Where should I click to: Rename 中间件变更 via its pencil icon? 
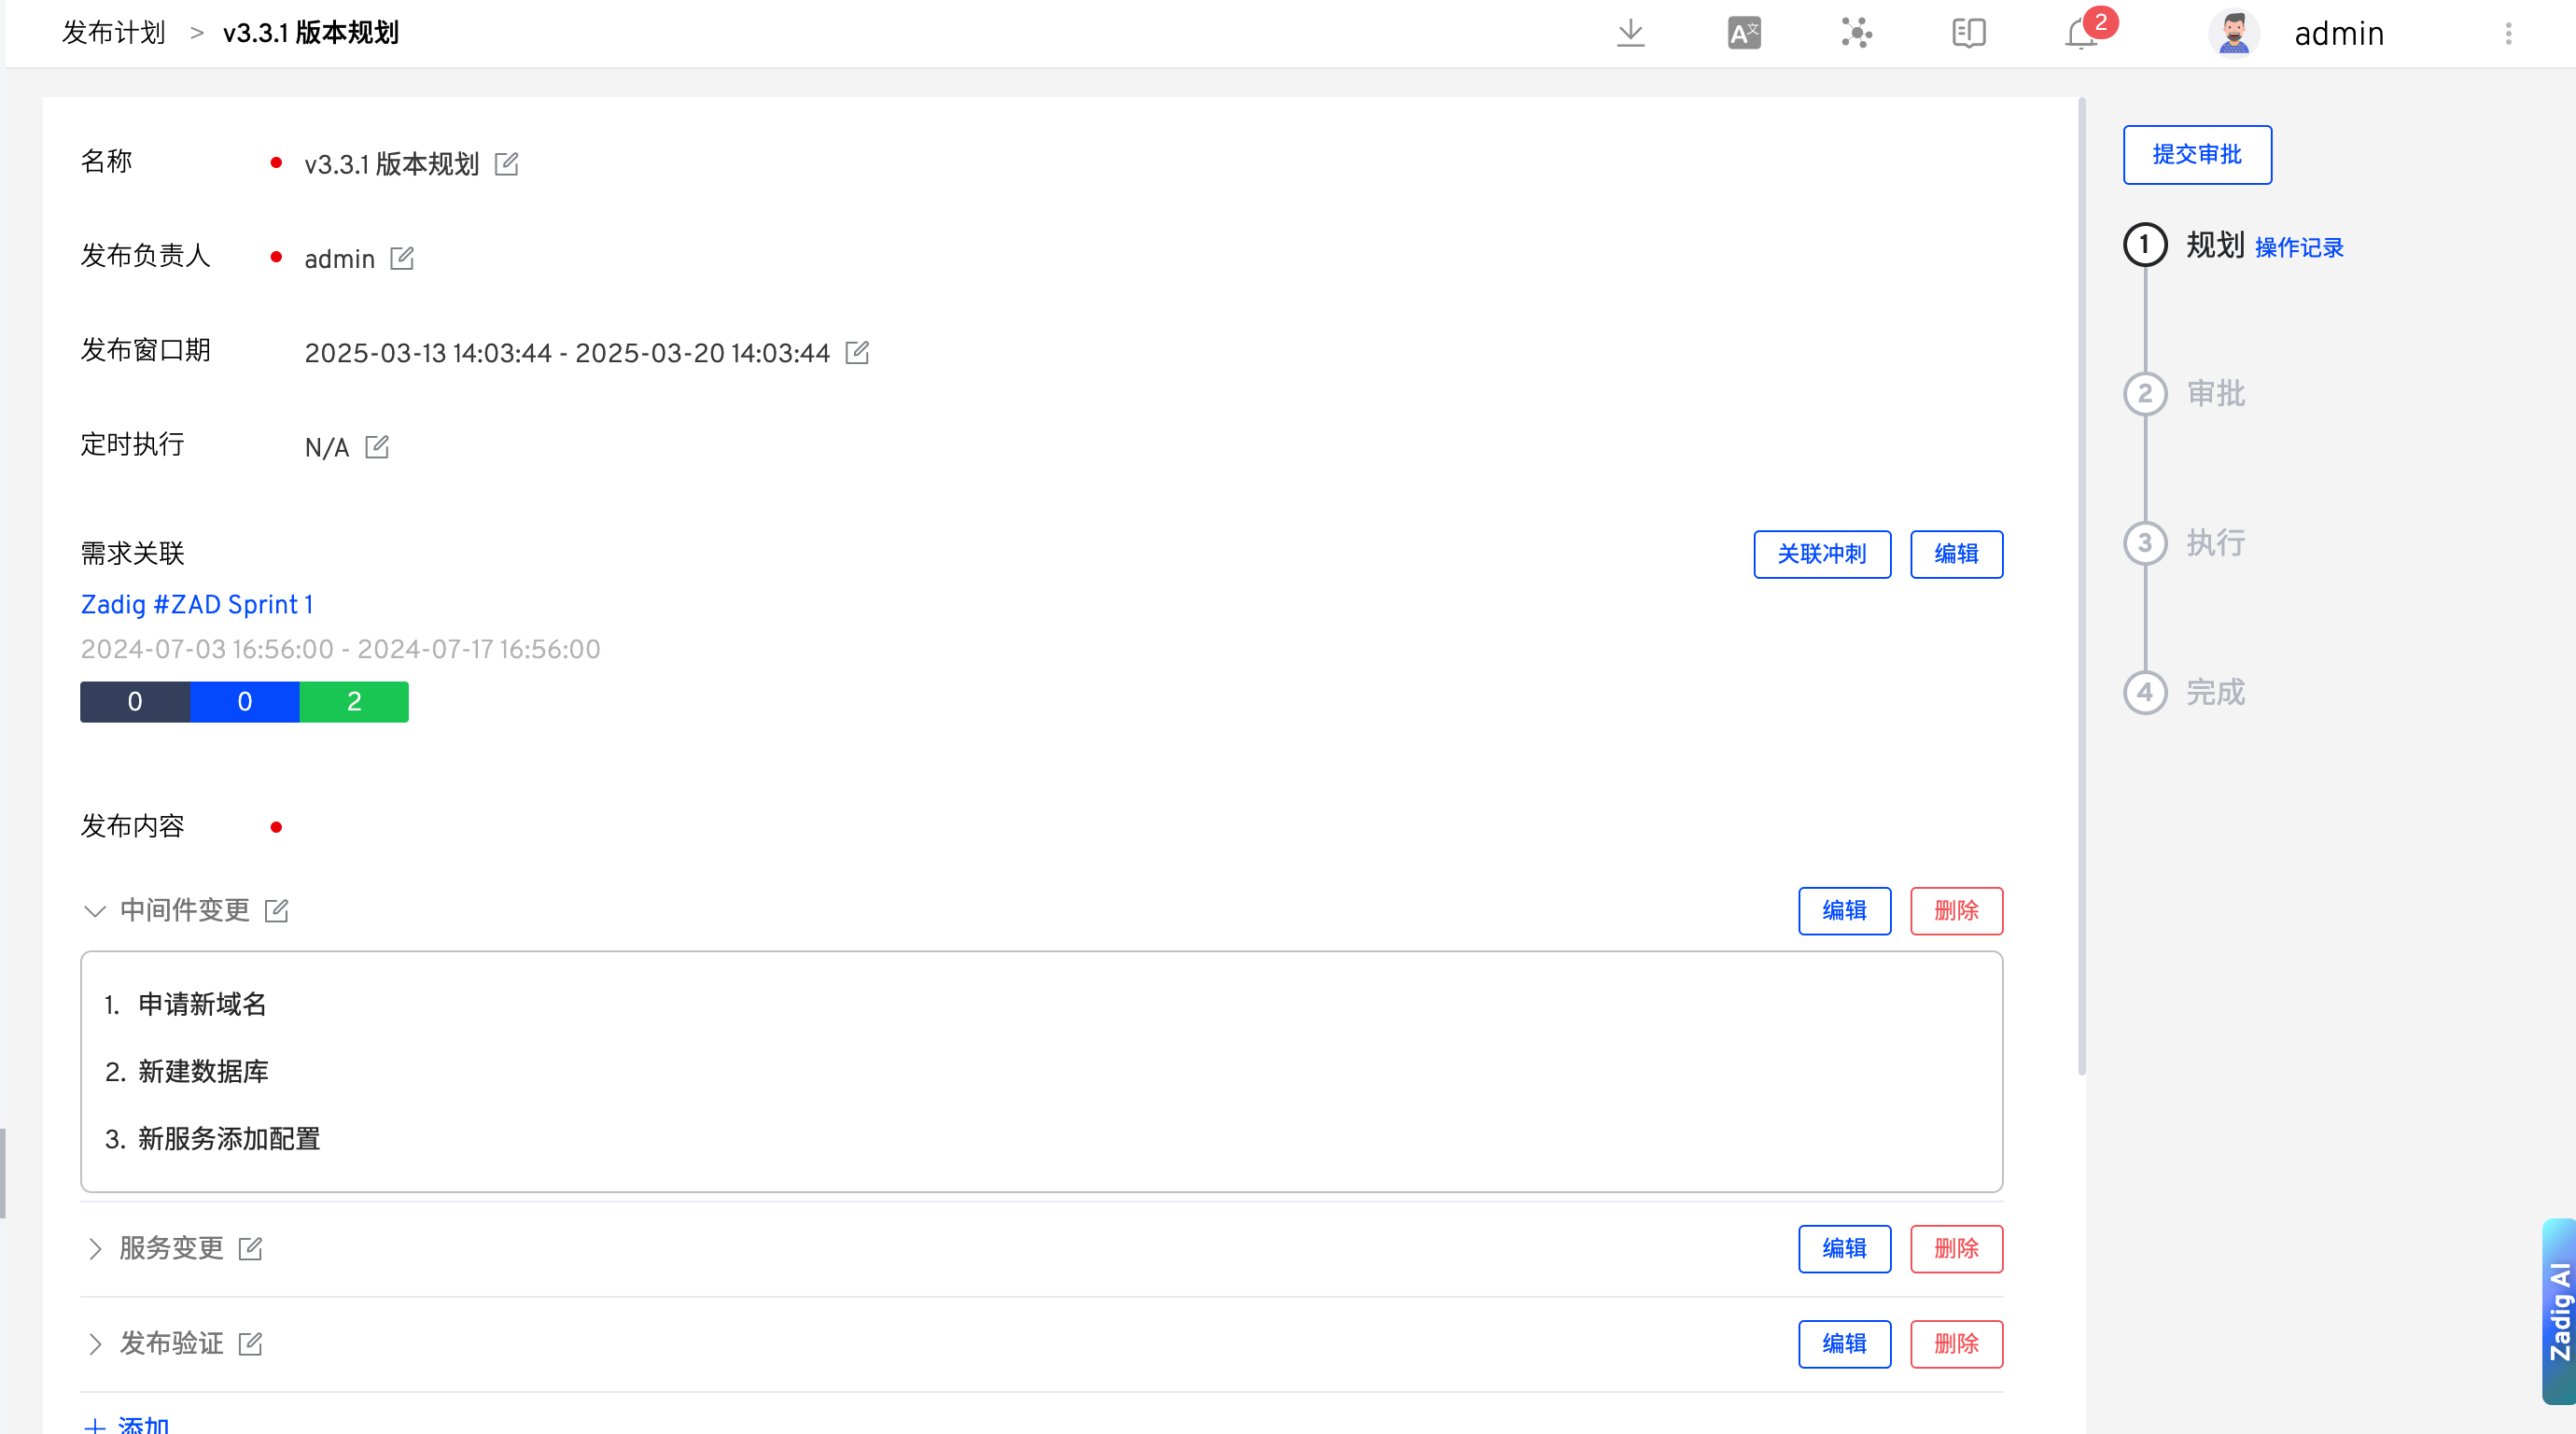pos(276,910)
